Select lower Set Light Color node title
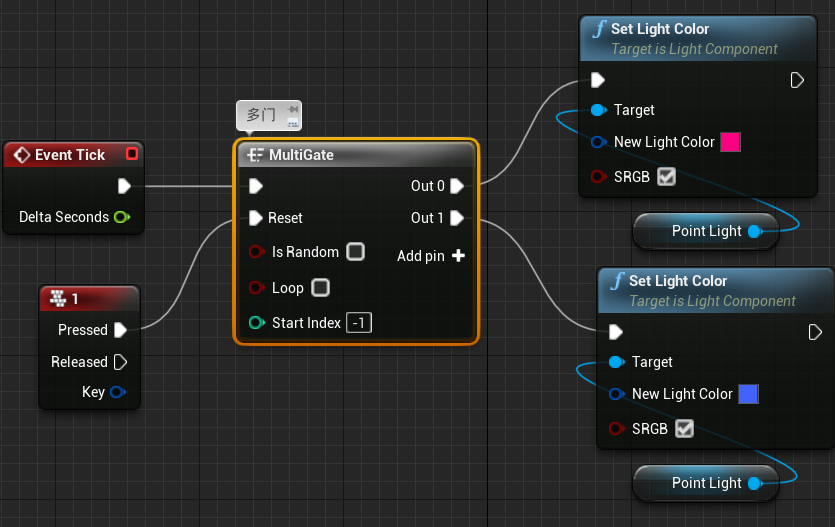Image resolution: width=835 pixels, height=527 pixels. pos(678,281)
